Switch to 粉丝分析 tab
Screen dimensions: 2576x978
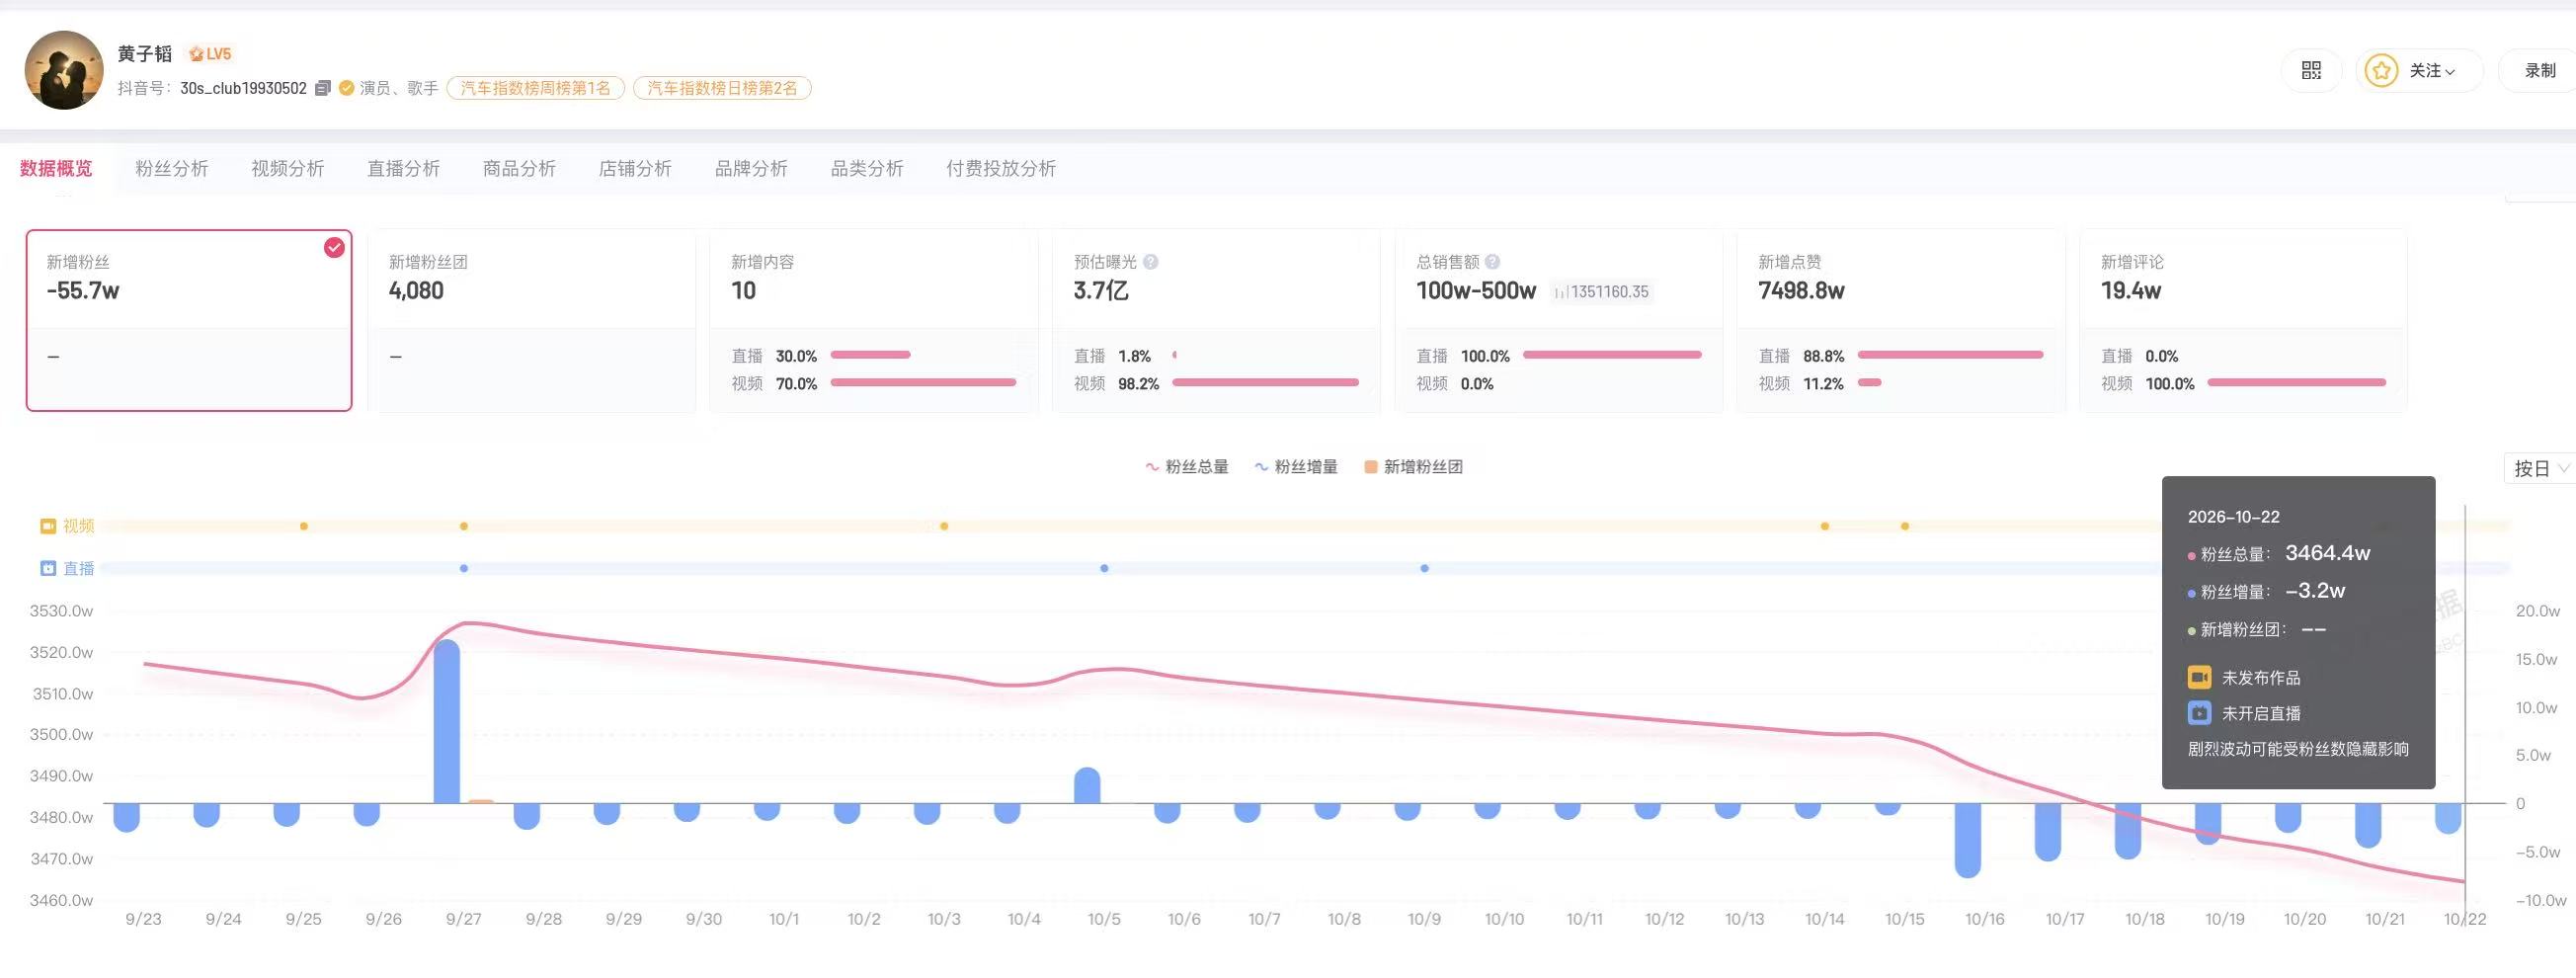click(x=172, y=168)
